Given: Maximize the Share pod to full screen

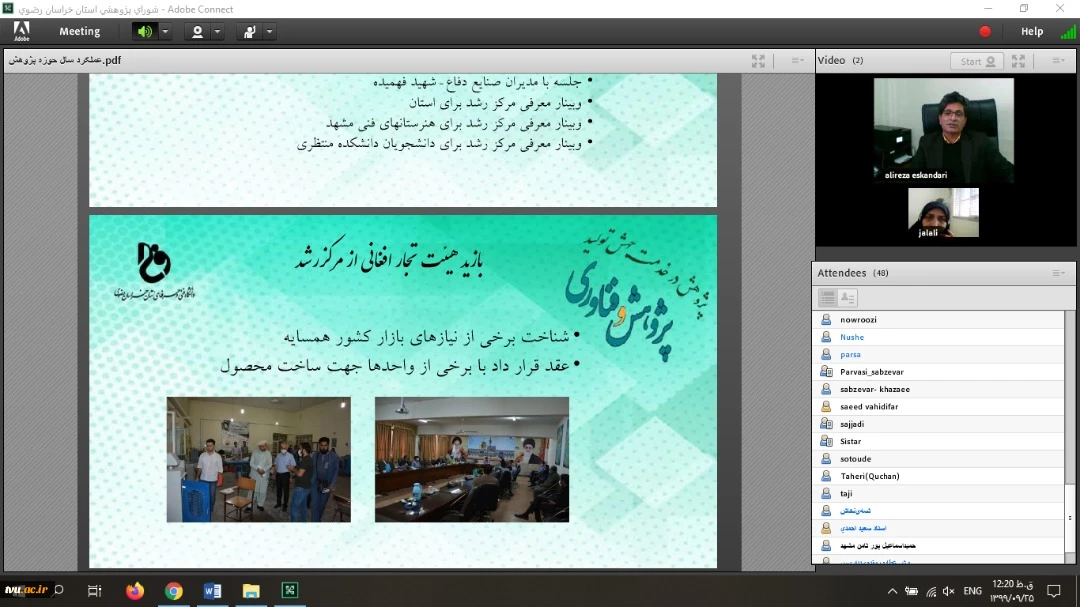Looking at the screenshot, I should tap(759, 60).
